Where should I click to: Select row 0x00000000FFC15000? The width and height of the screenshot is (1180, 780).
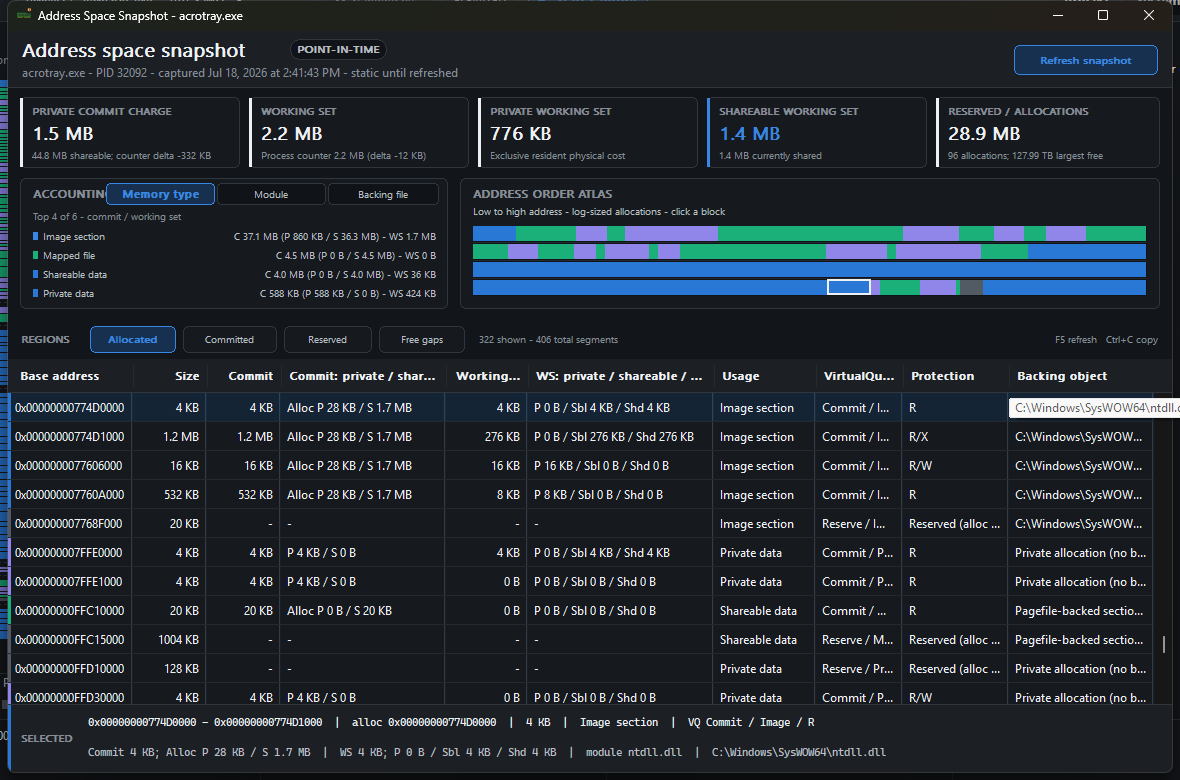tap(581, 639)
